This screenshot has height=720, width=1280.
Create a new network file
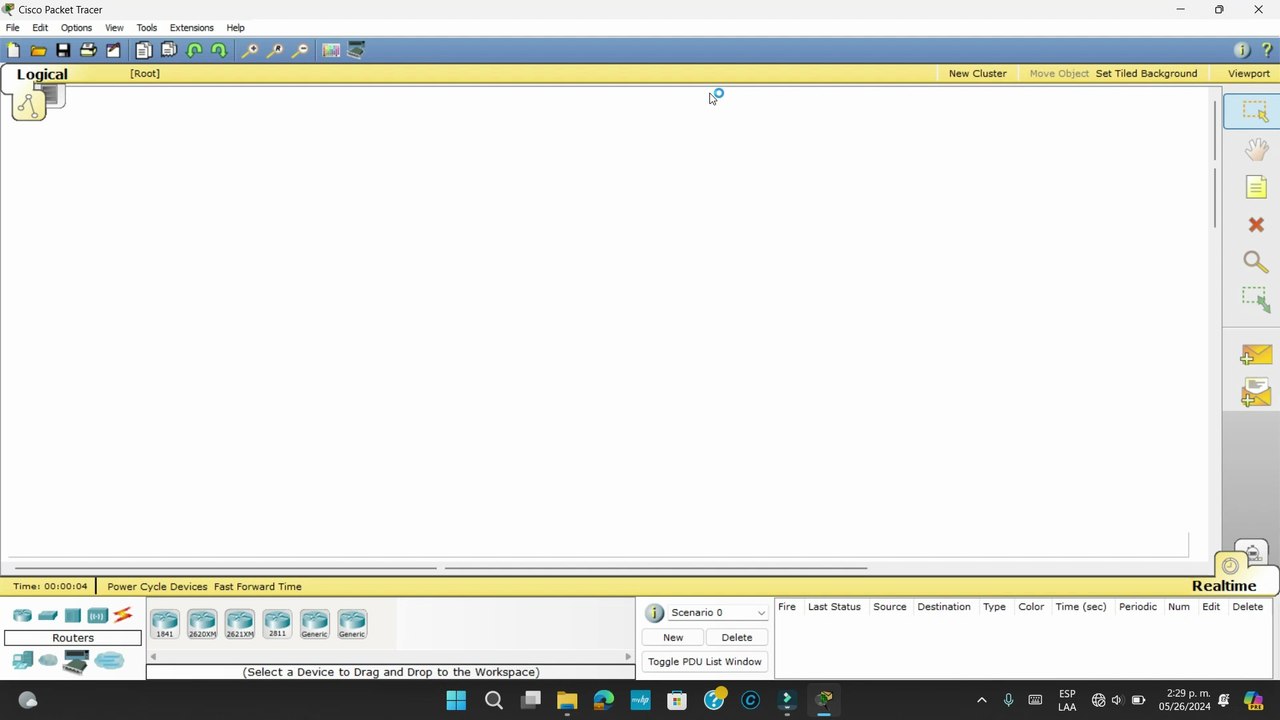(13, 50)
